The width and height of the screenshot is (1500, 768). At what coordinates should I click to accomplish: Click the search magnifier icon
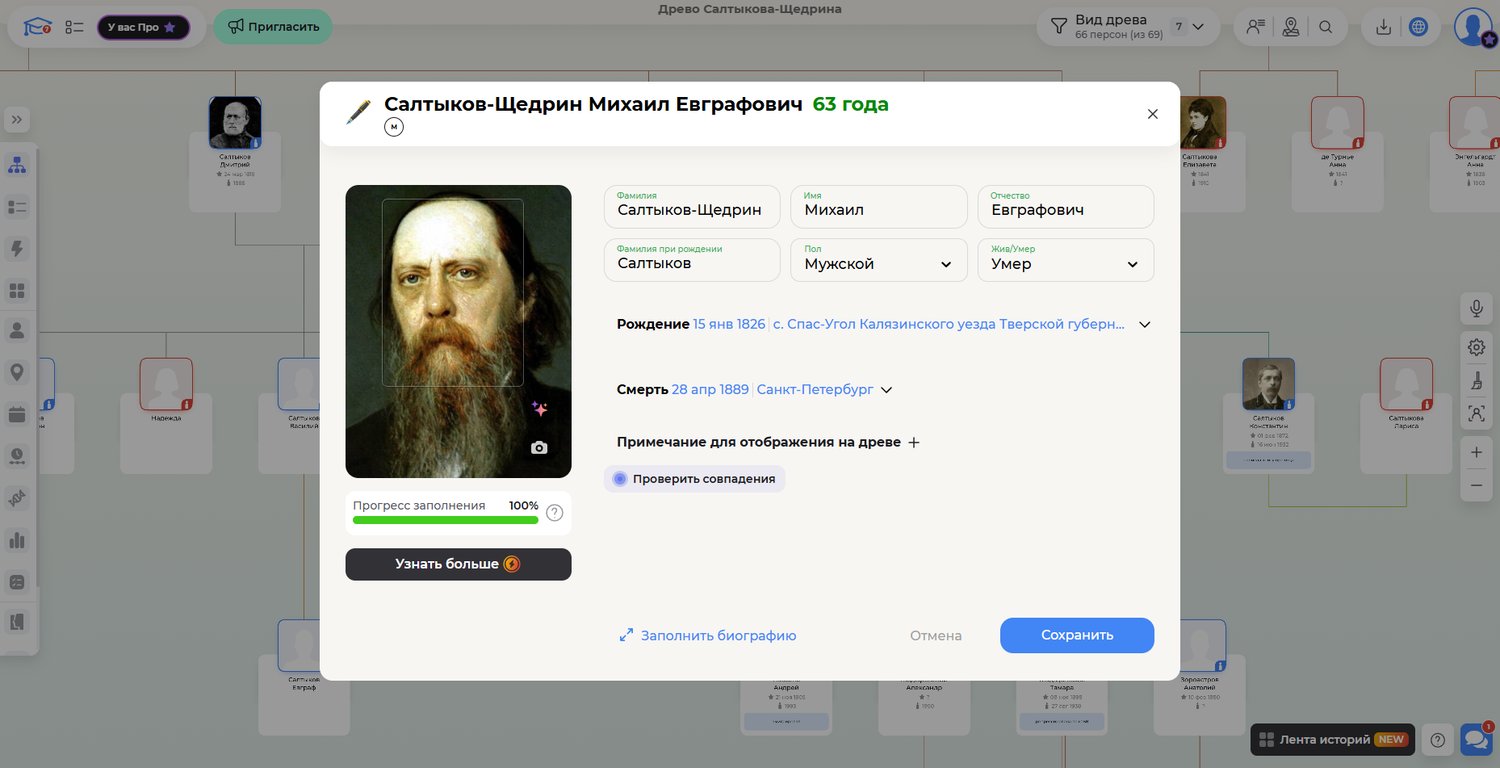tap(1325, 27)
